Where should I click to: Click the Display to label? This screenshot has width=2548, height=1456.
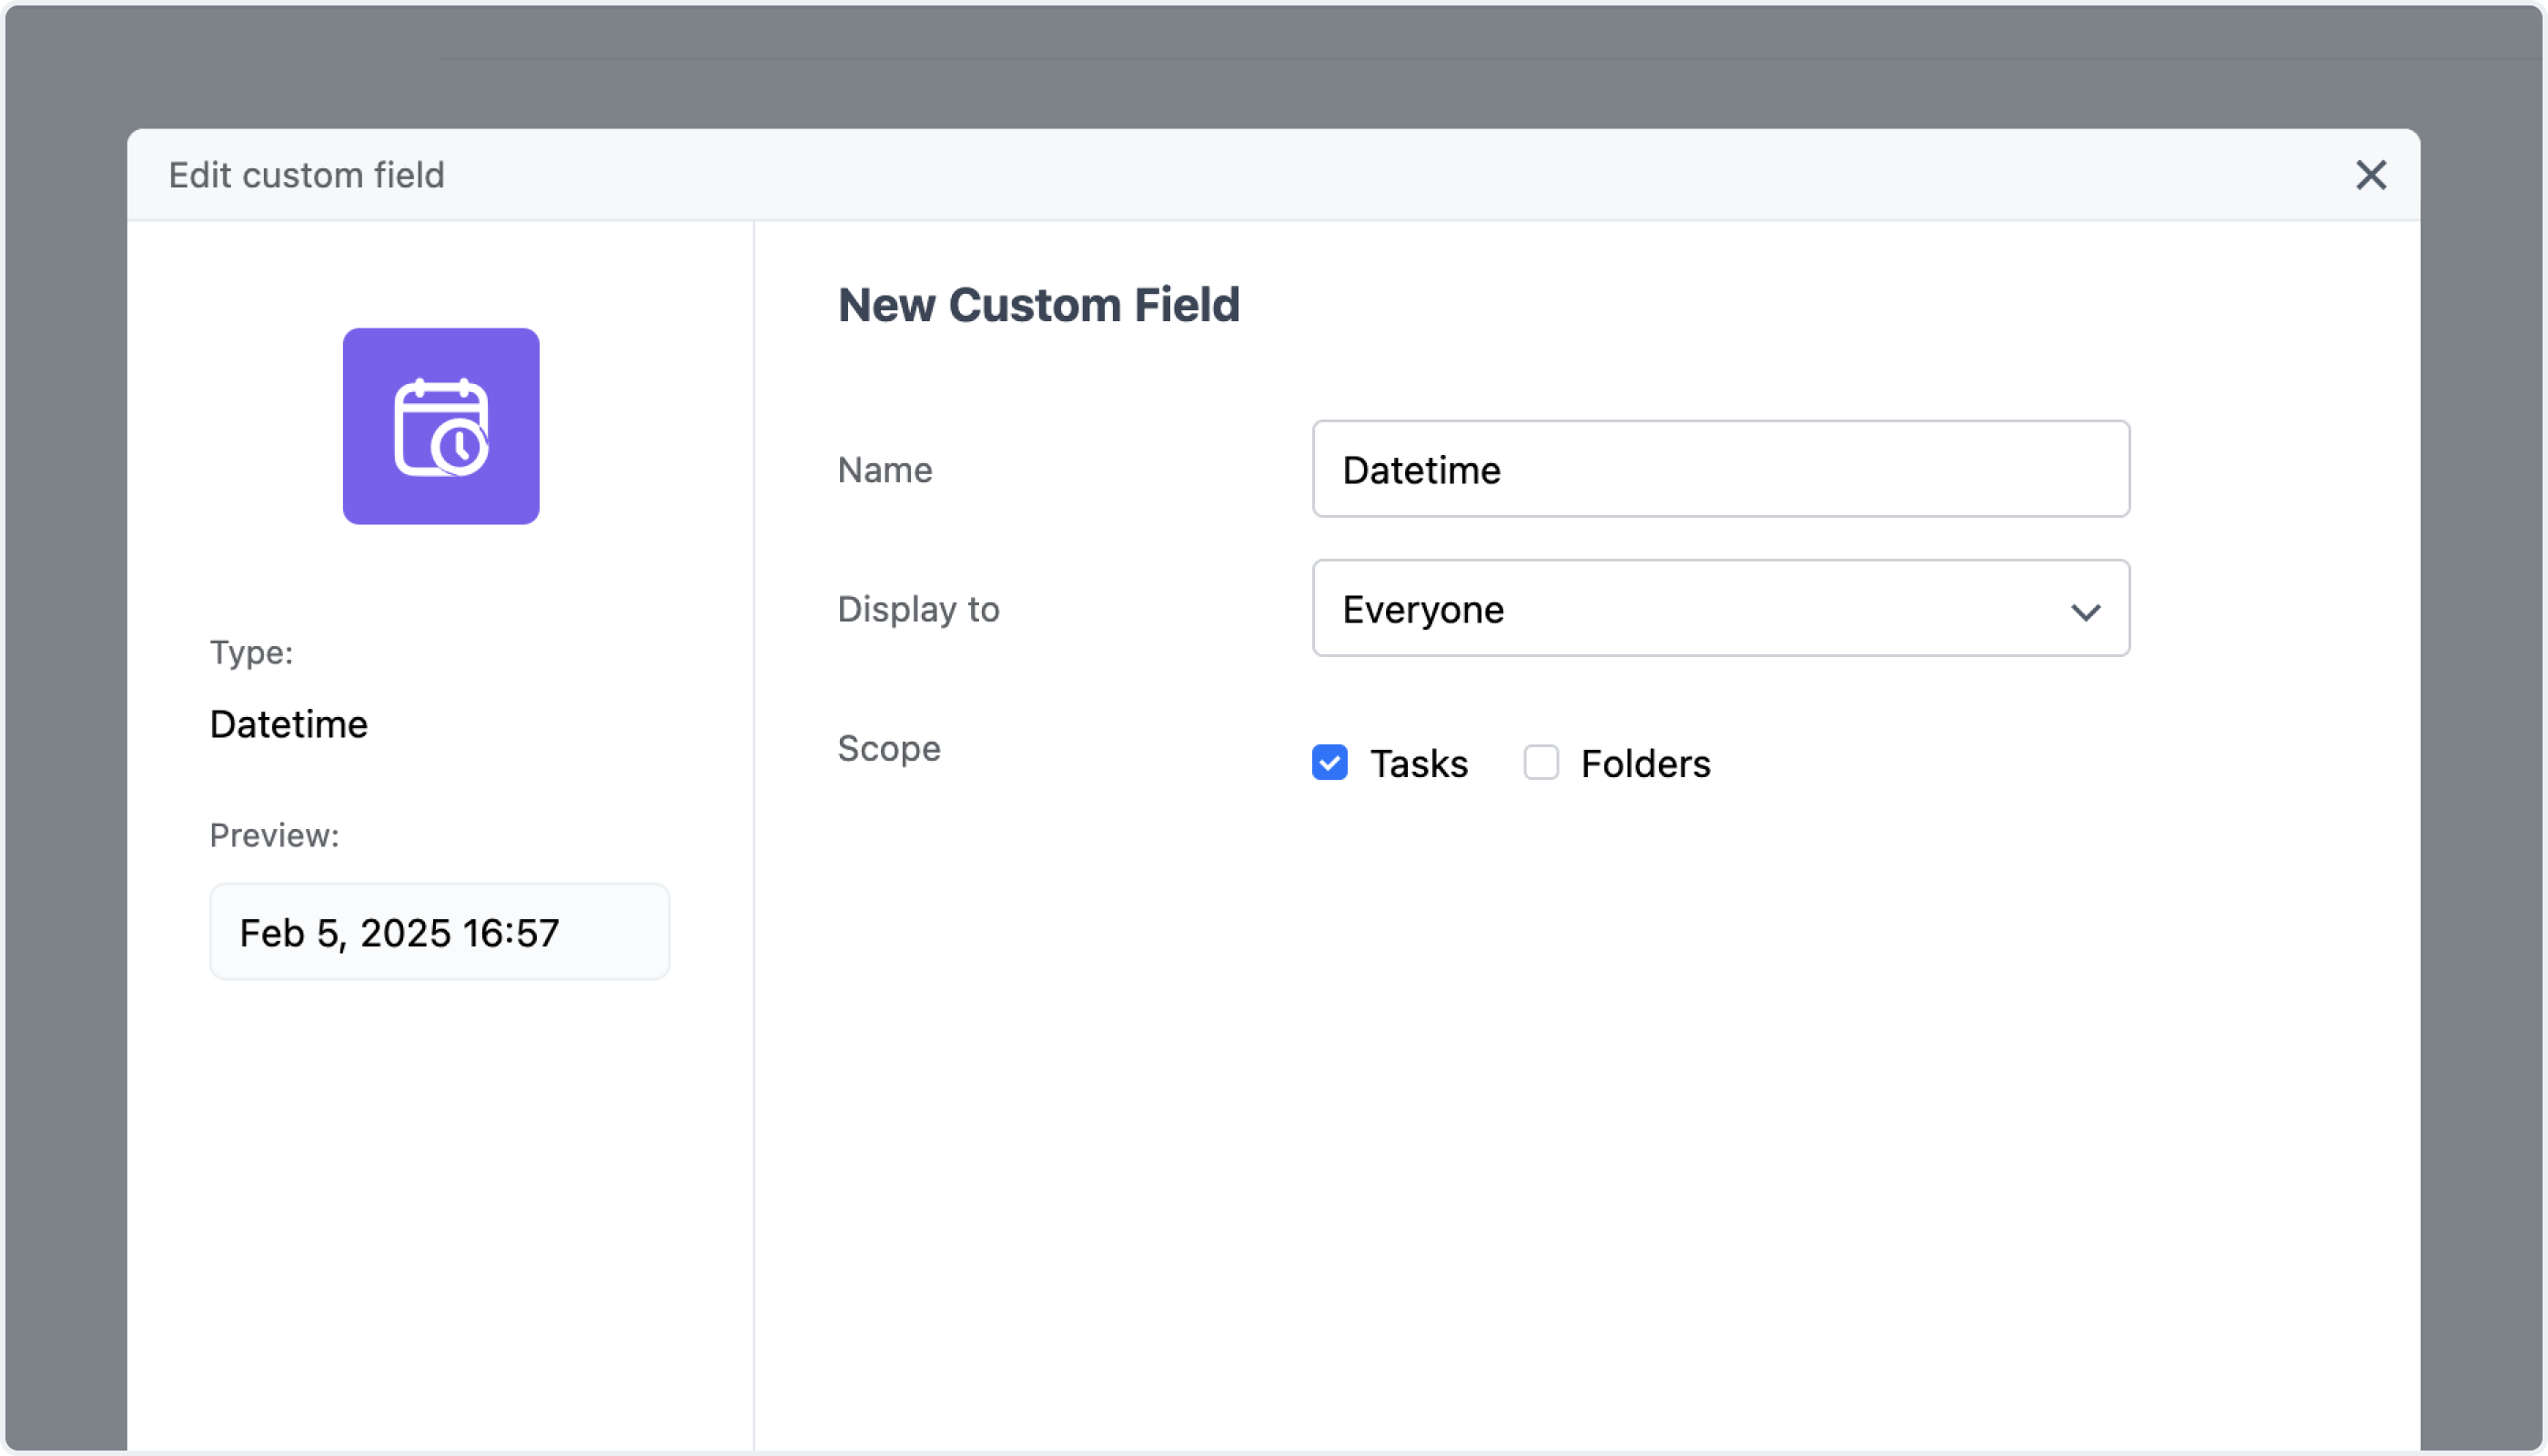point(918,610)
